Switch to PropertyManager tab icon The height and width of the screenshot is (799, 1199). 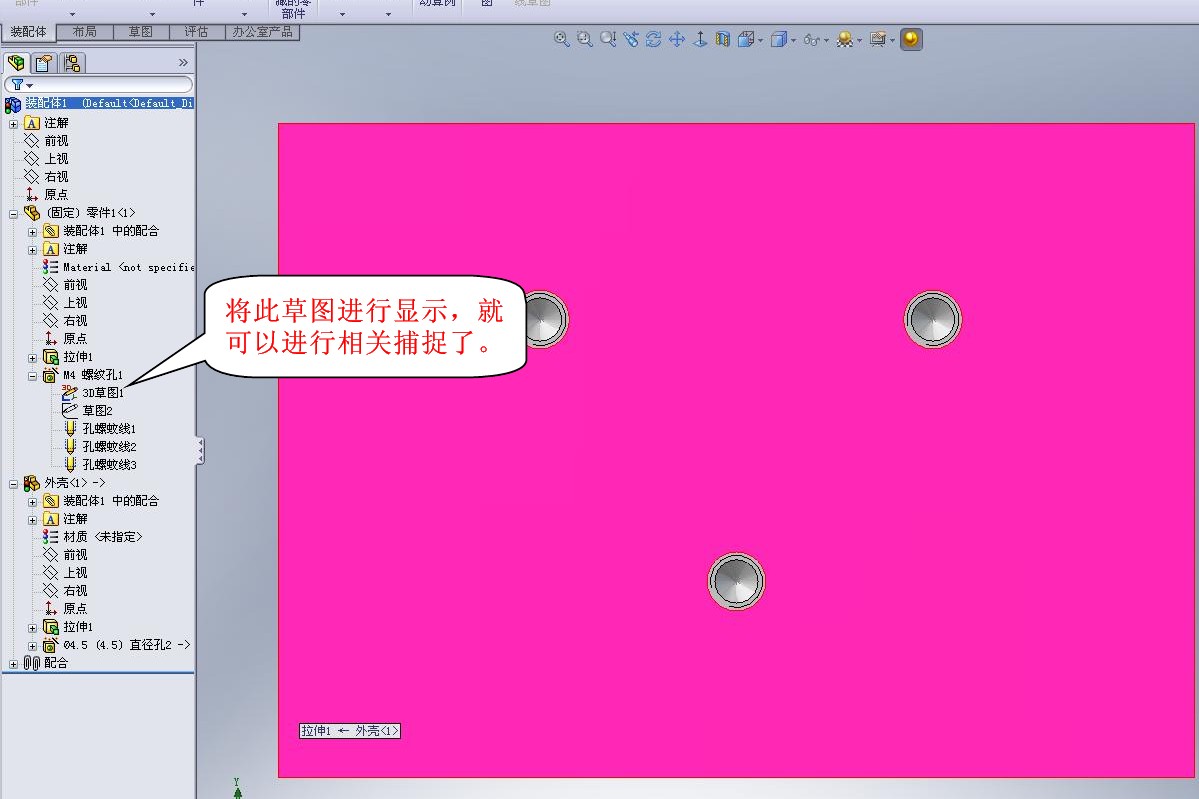point(44,63)
